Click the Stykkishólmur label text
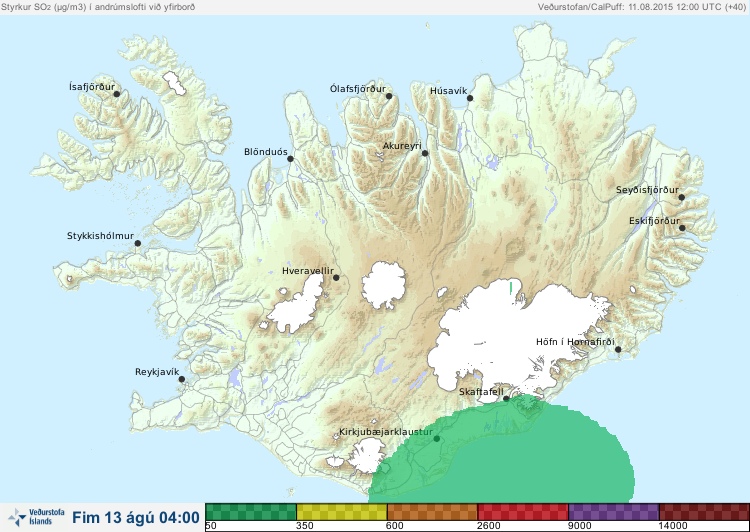 point(100,236)
